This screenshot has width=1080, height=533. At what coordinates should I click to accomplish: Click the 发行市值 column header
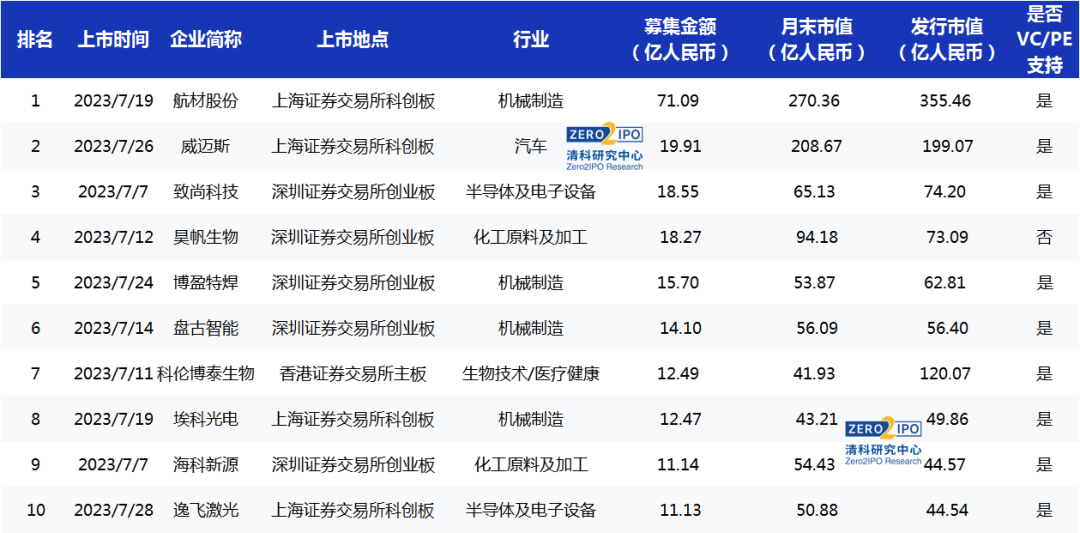(948, 39)
